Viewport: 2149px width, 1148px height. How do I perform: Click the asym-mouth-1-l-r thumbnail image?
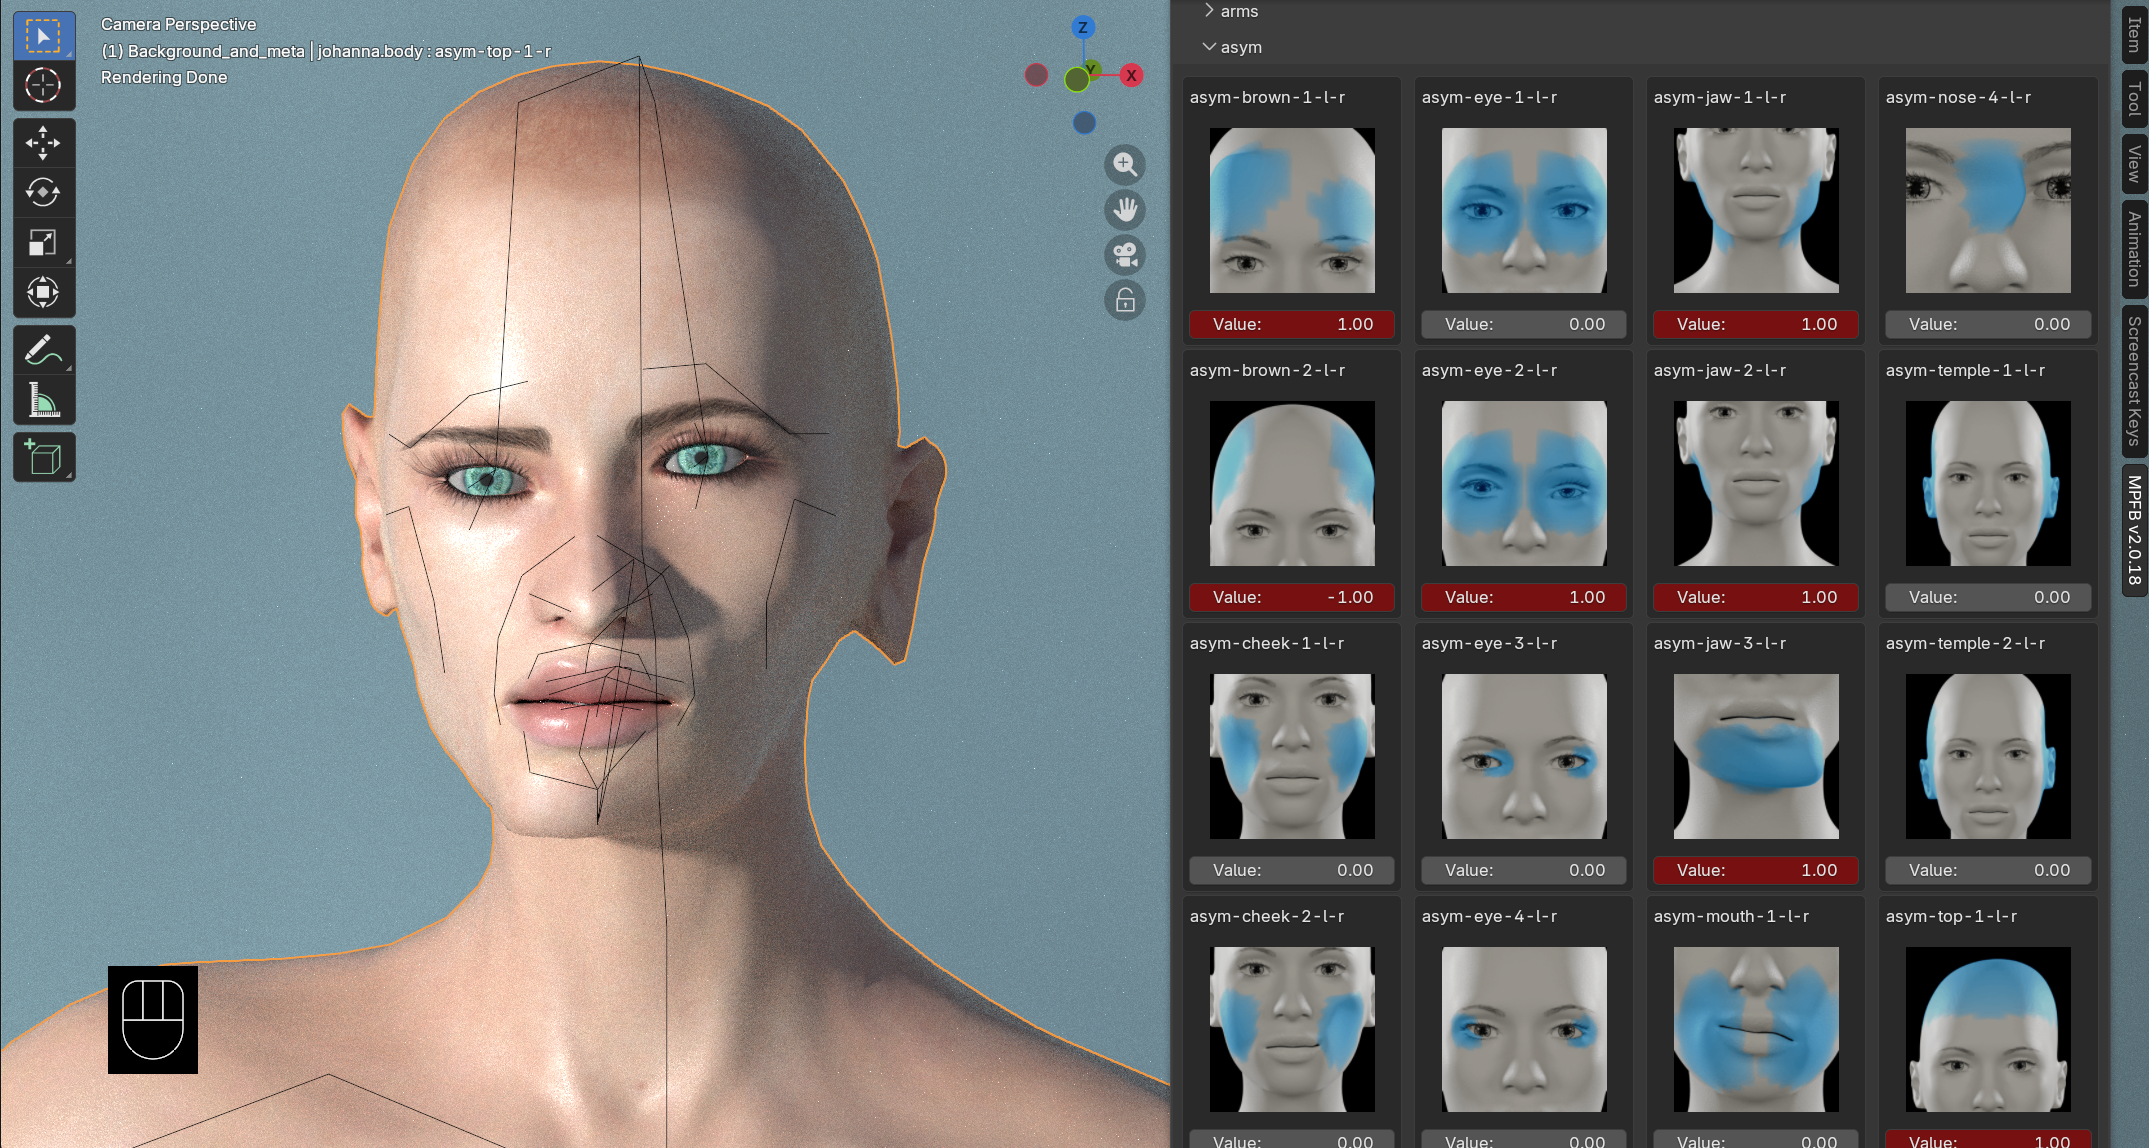[1756, 1029]
